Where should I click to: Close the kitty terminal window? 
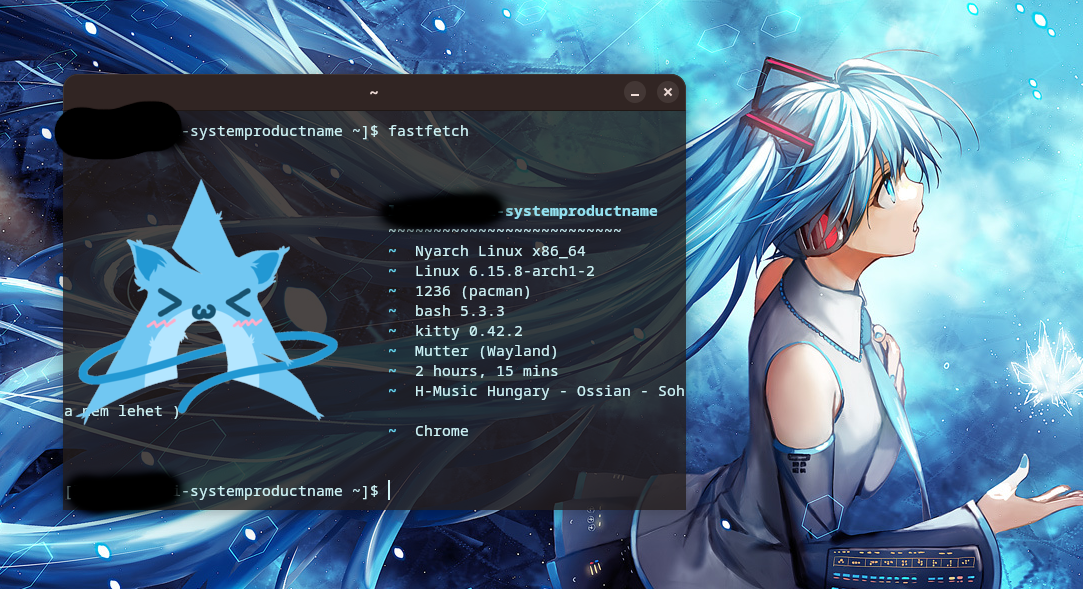[667, 92]
